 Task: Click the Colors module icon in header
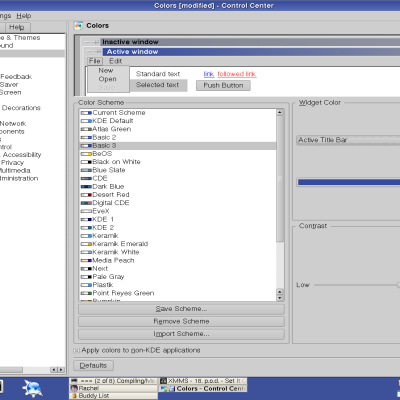pyautogui.click(x=79, y=26)
